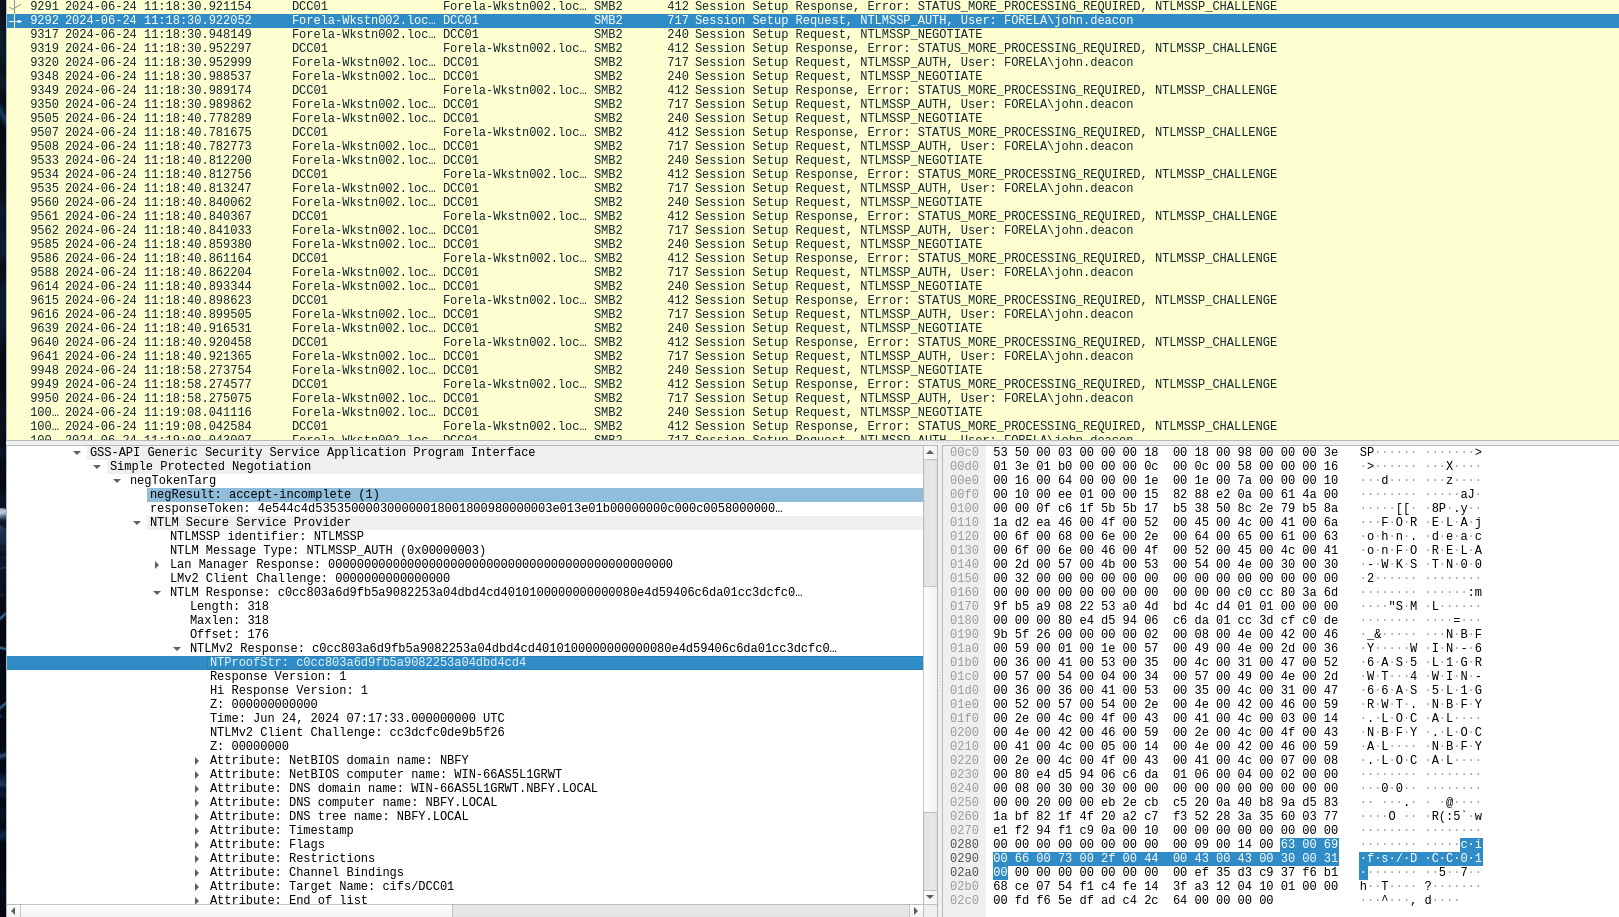Select packet 9291 at list top
The width and height of the screenshot is (1619, 917).
[812, 6]
